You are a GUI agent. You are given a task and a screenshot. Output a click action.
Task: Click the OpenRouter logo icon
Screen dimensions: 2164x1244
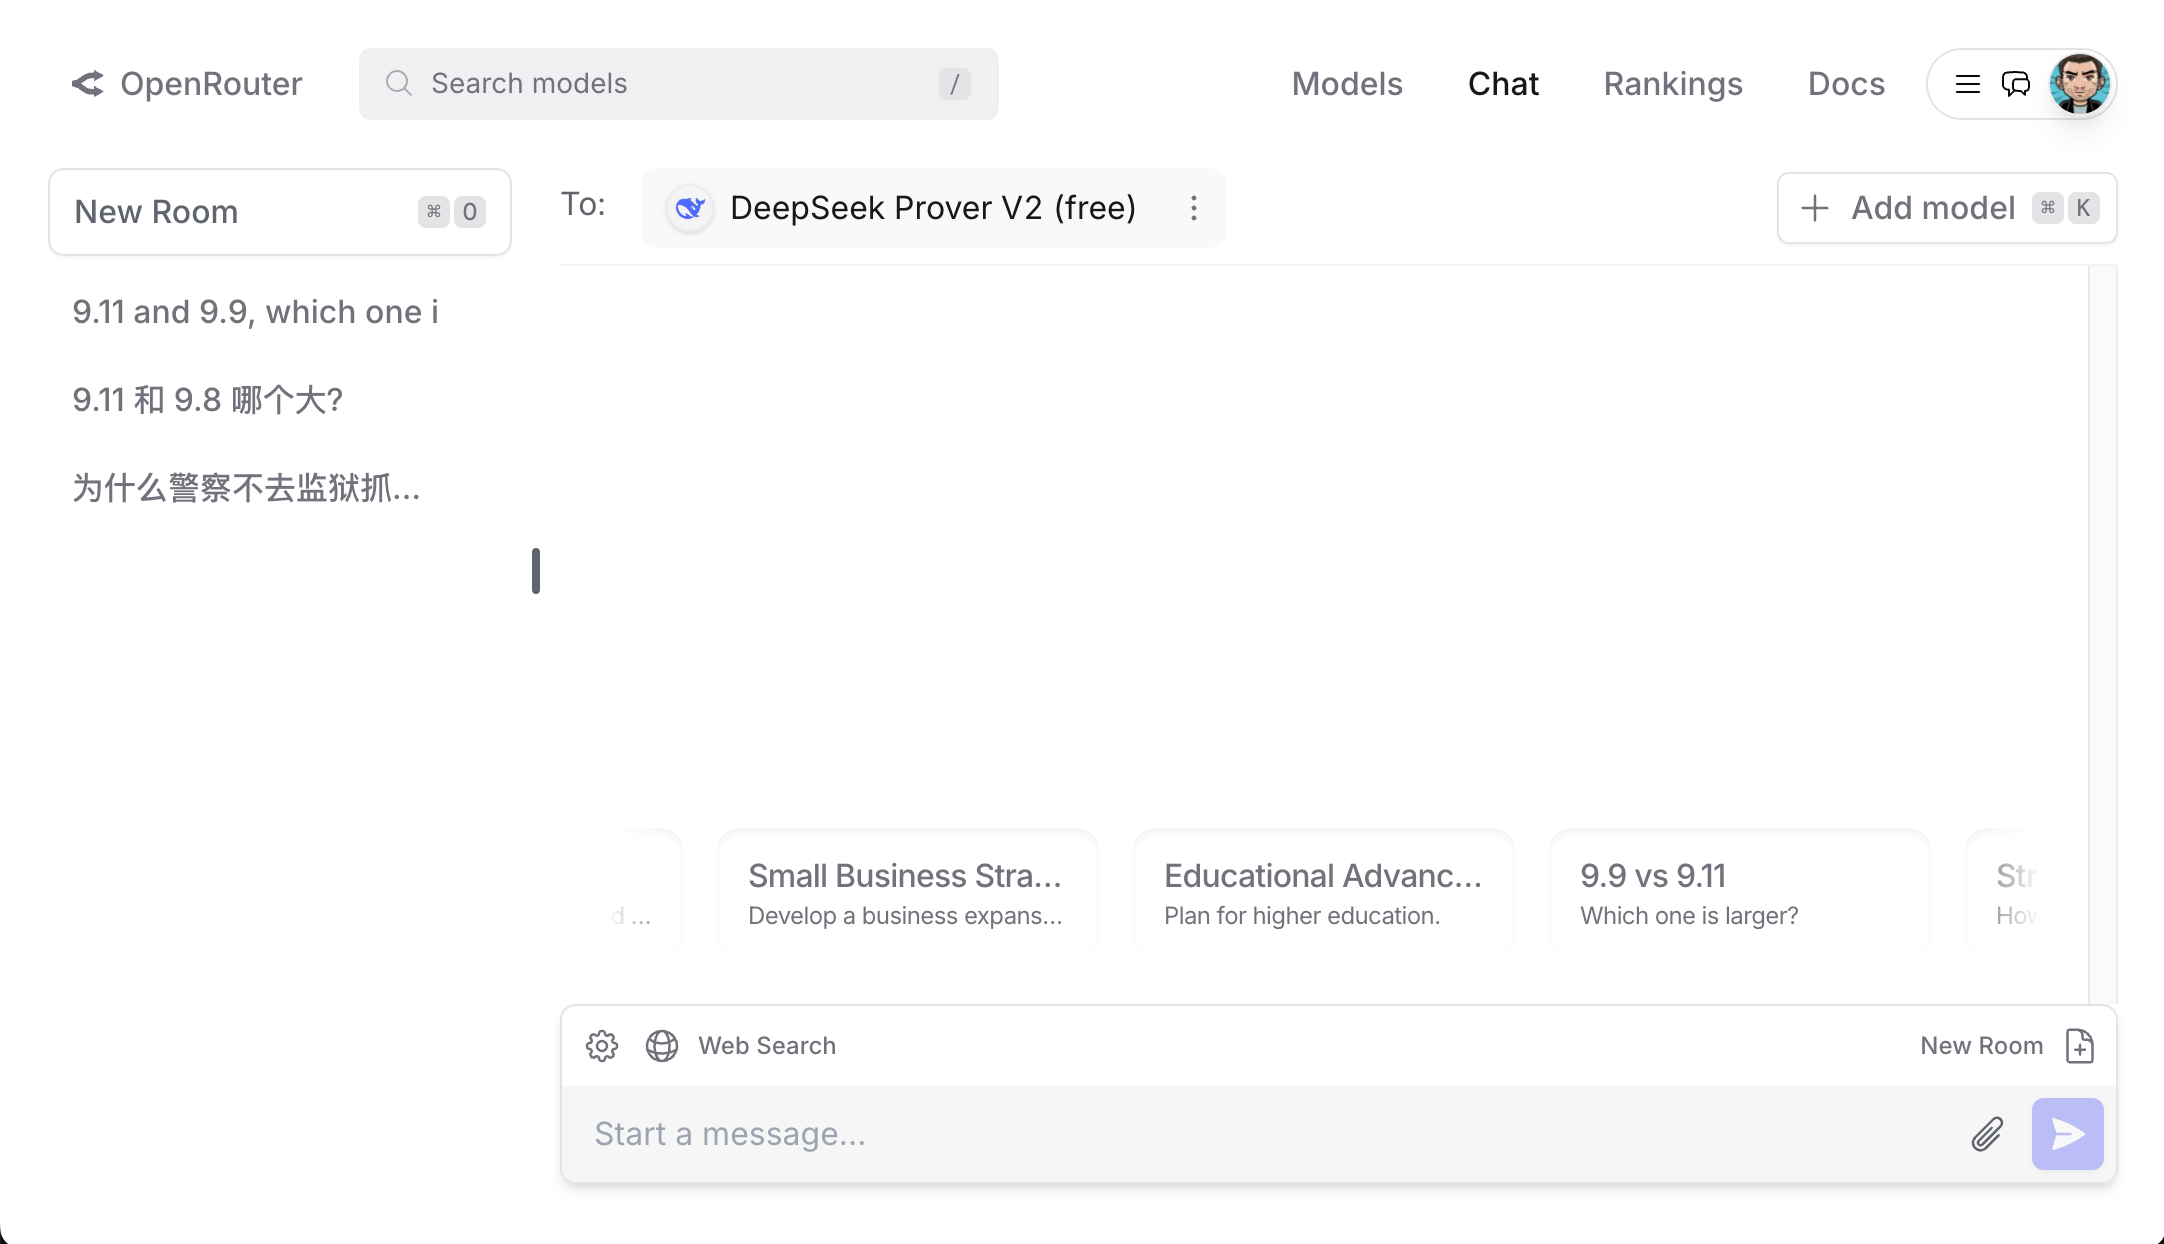click(x=88, y=84)
